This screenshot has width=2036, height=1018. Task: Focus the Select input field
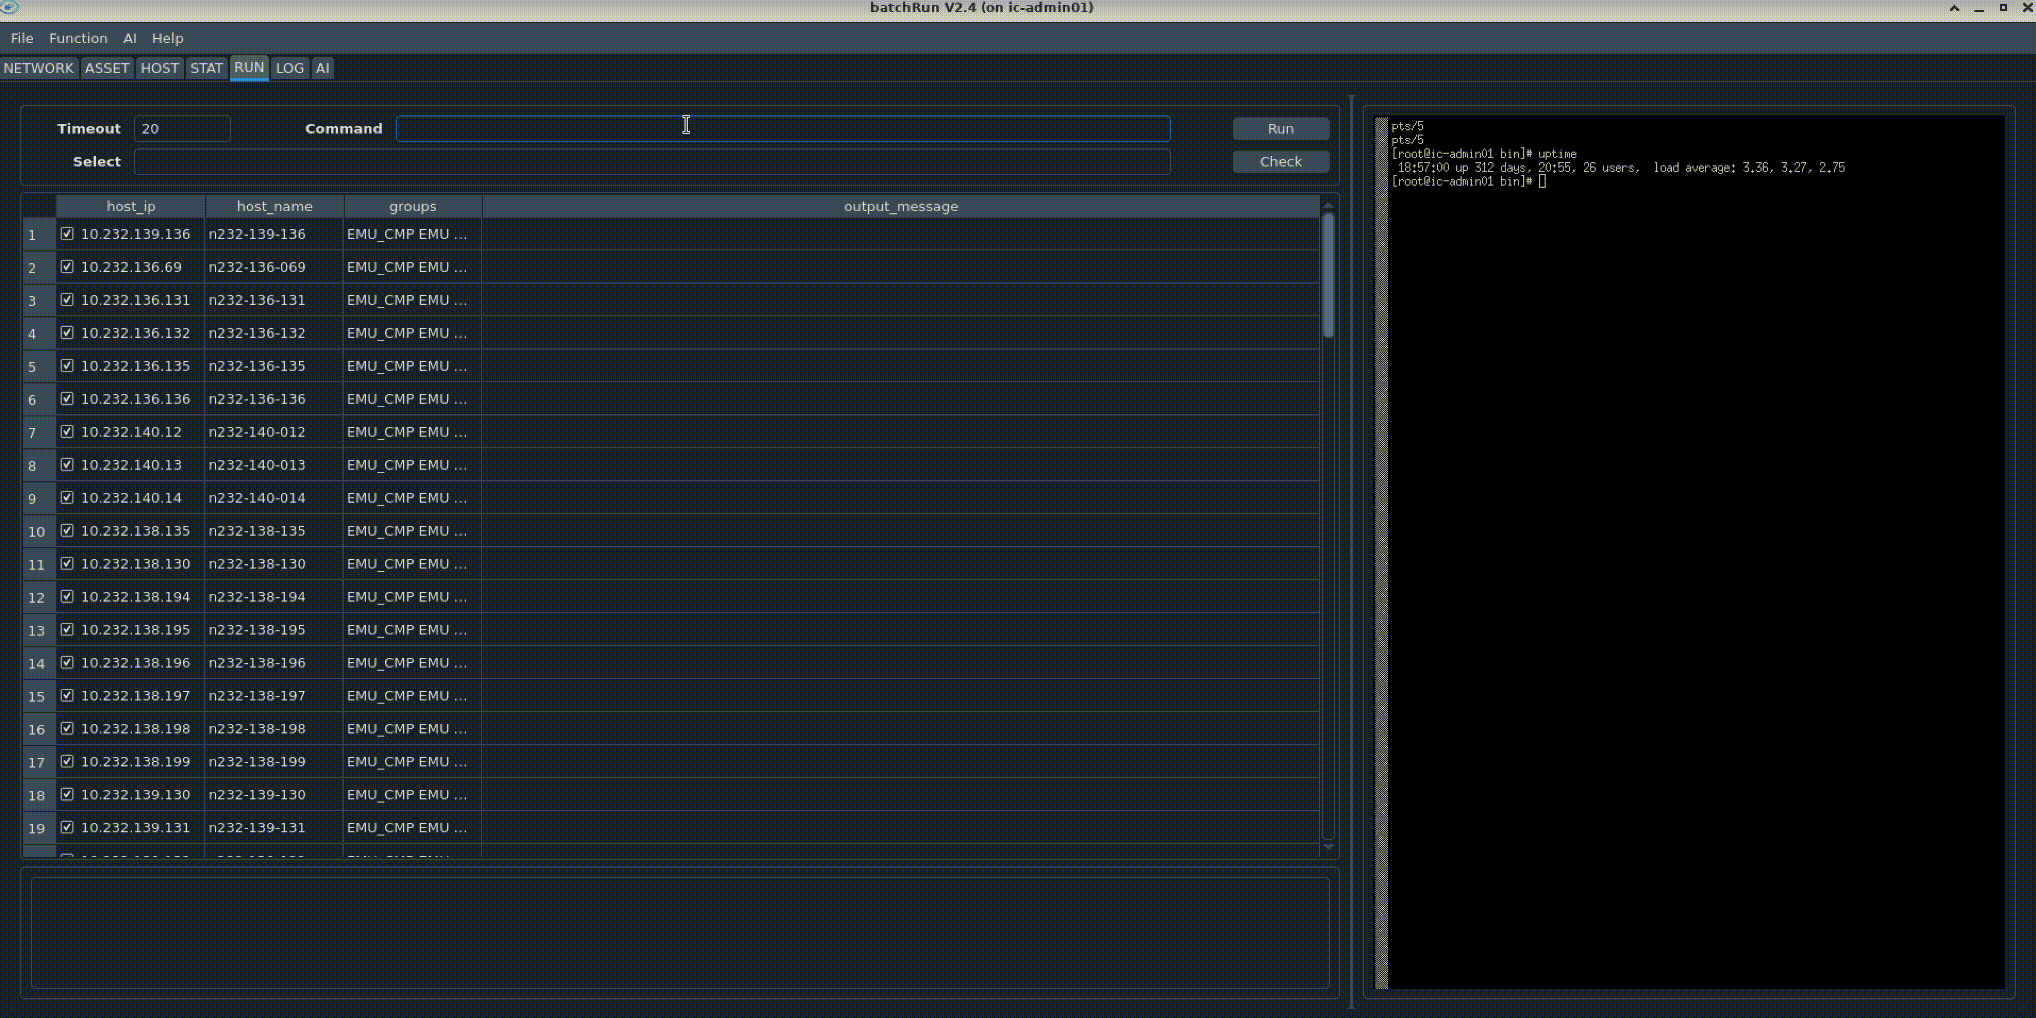[x=652, y=162]
